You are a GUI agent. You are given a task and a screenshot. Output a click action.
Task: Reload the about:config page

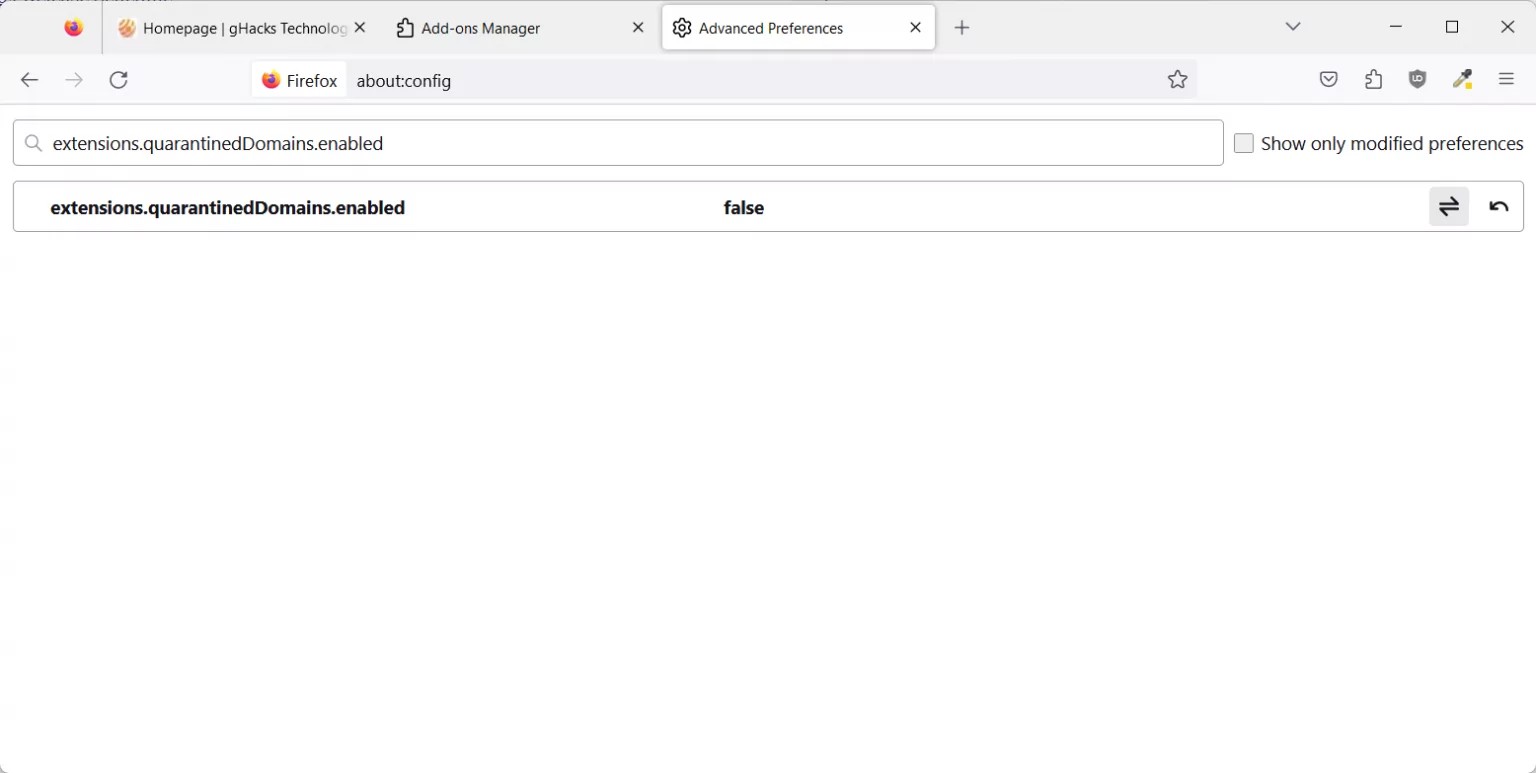118,80
